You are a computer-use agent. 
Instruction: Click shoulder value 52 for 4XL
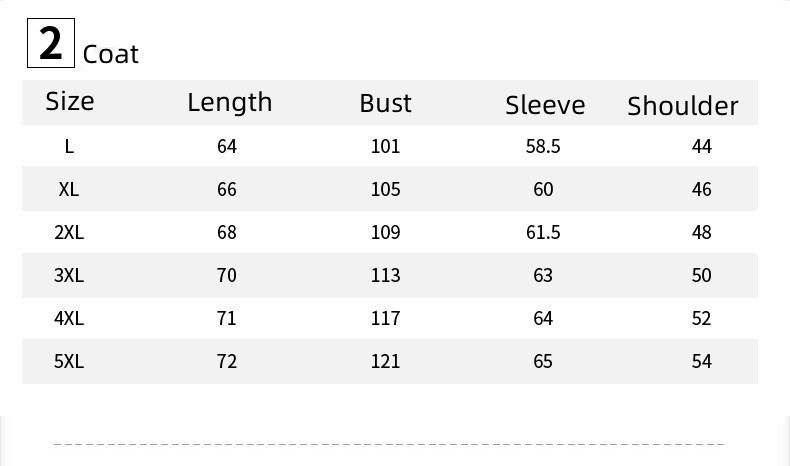click(x=701, y=318)
